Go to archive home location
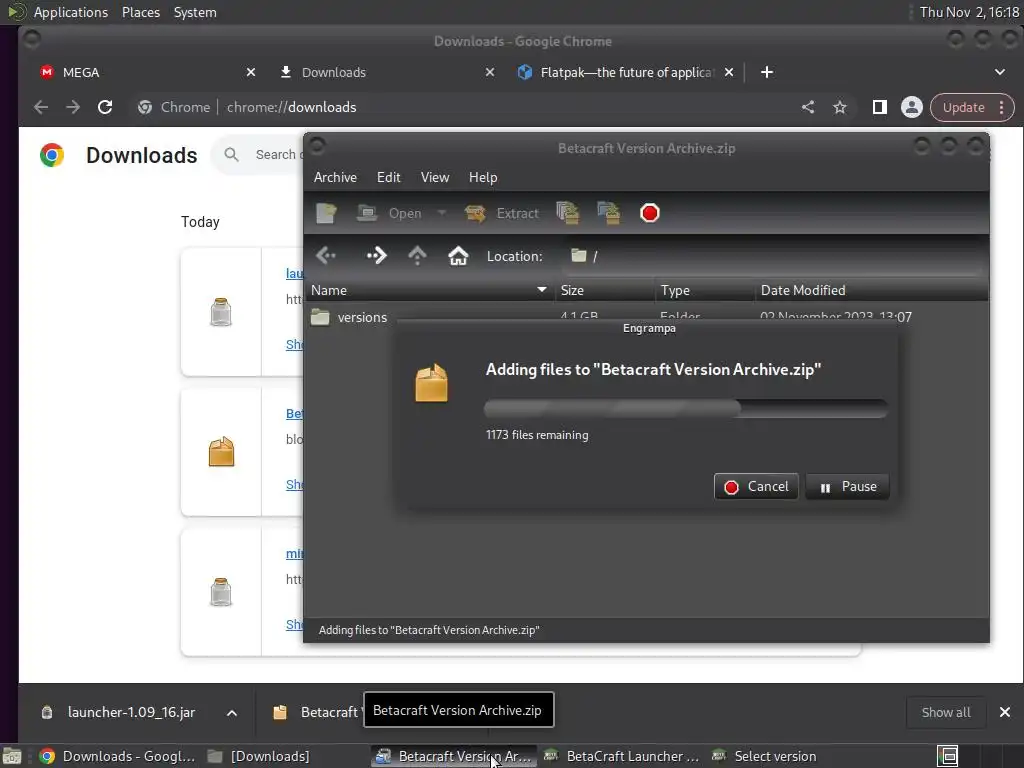 458,255
